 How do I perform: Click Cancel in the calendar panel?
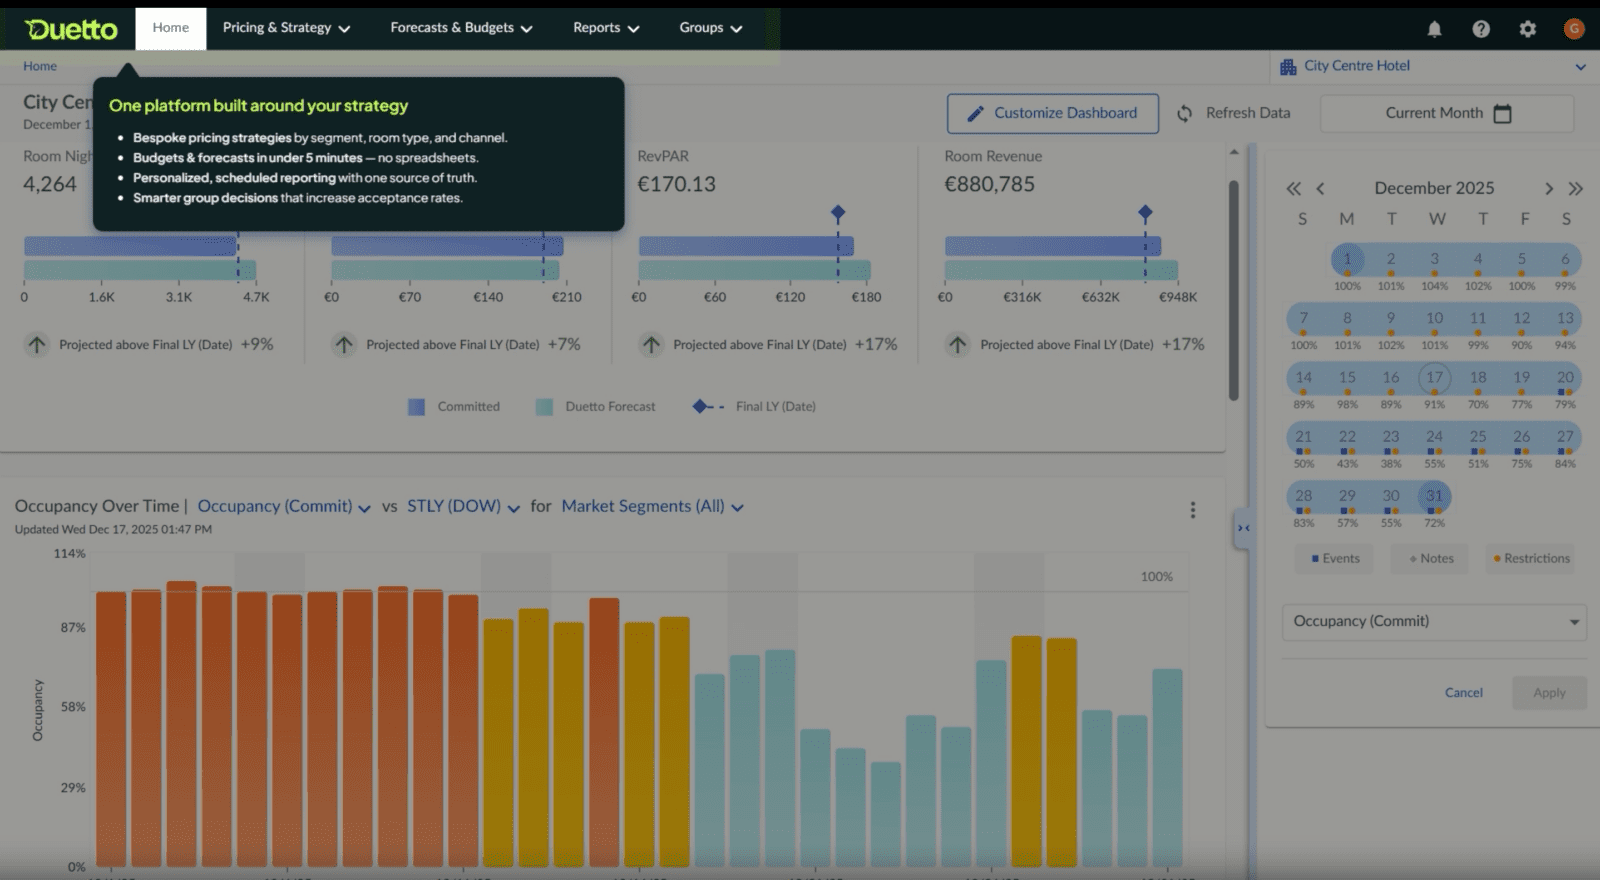click(1463, 693)
